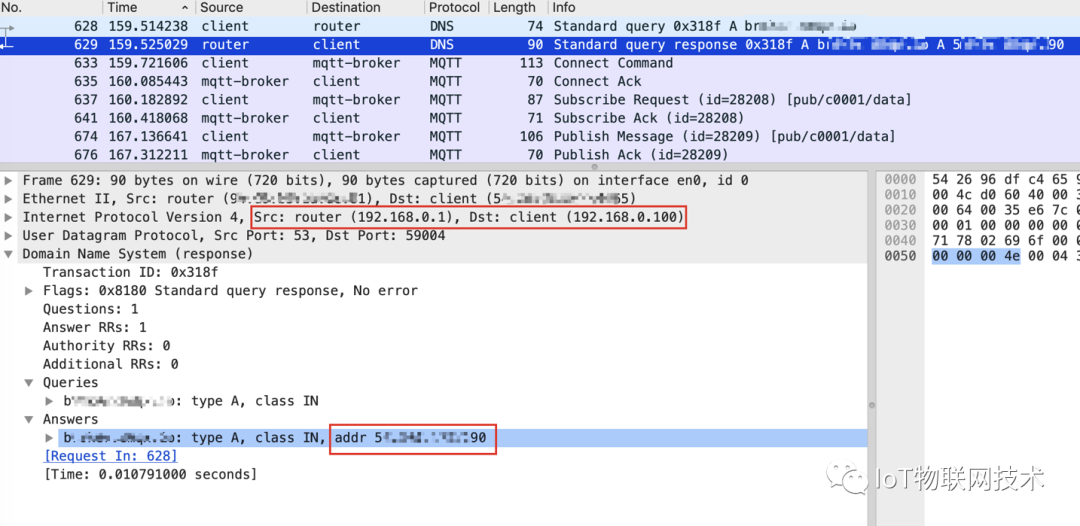
Task: Expand the Ethernet II section
Action: (9, 199)
